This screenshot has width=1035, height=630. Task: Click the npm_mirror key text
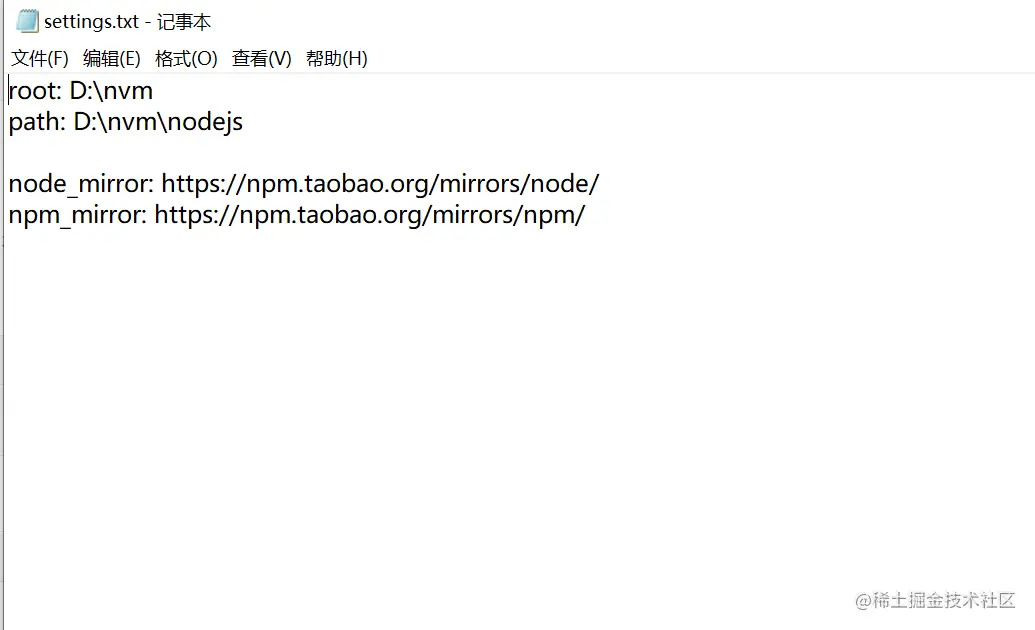pos(75,215)
